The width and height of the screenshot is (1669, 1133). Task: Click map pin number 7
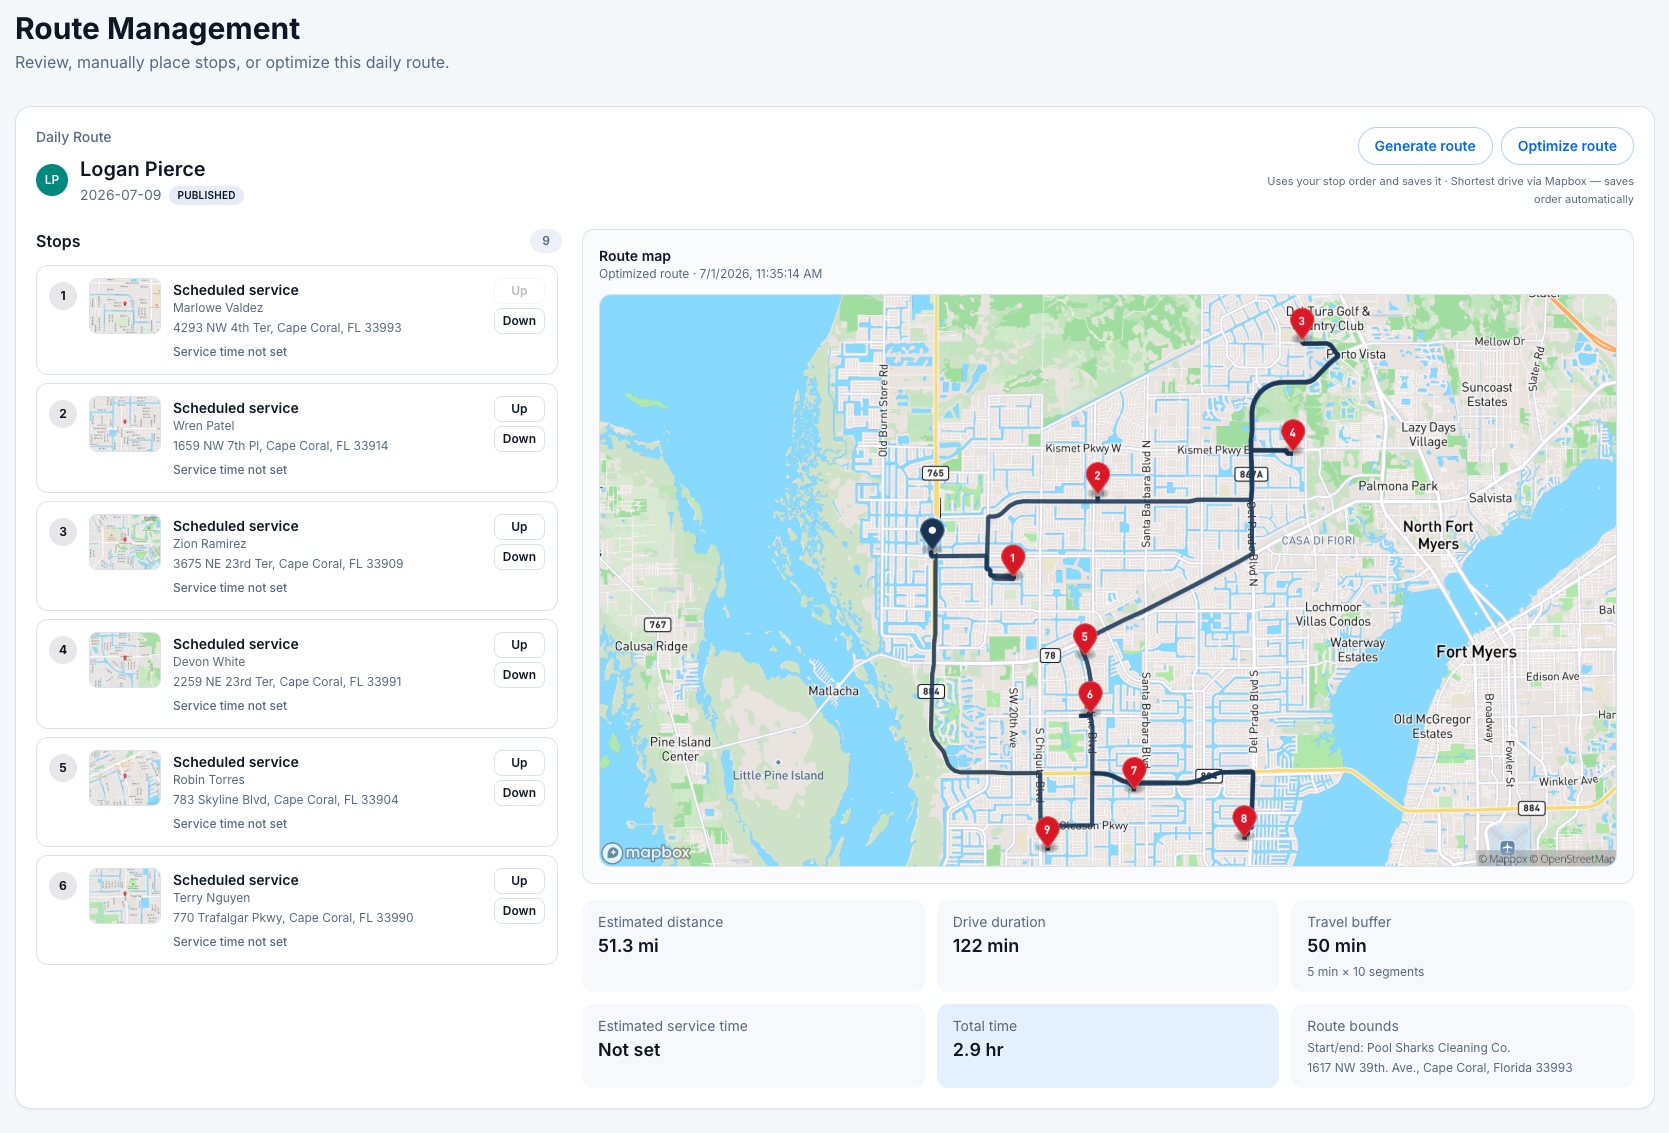pos(1133,772)
